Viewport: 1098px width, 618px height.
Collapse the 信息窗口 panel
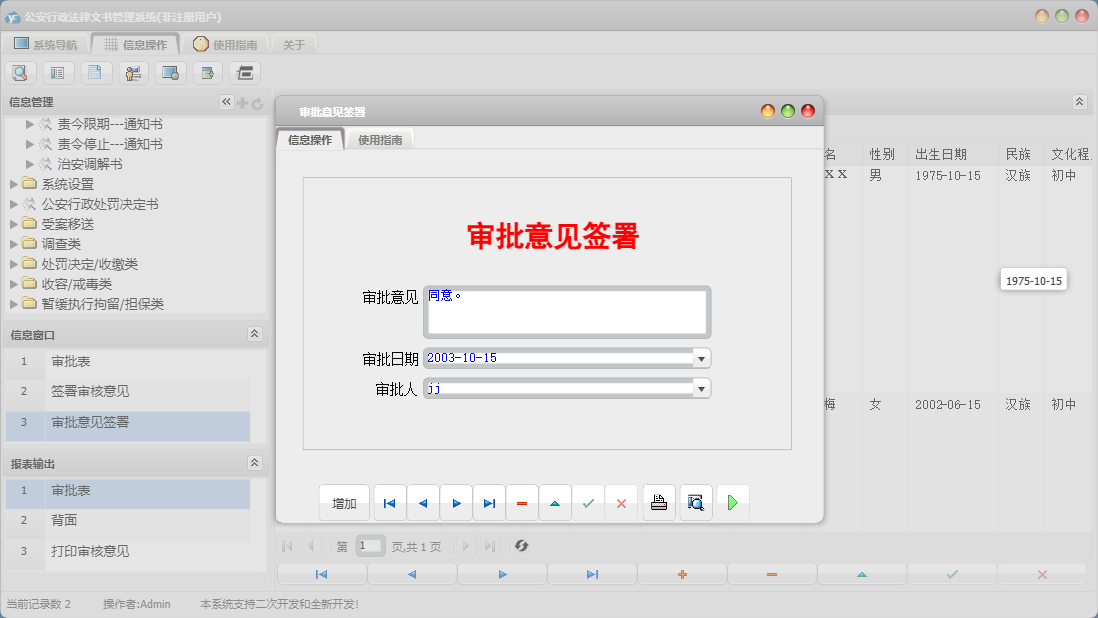(x=255, y=334)
